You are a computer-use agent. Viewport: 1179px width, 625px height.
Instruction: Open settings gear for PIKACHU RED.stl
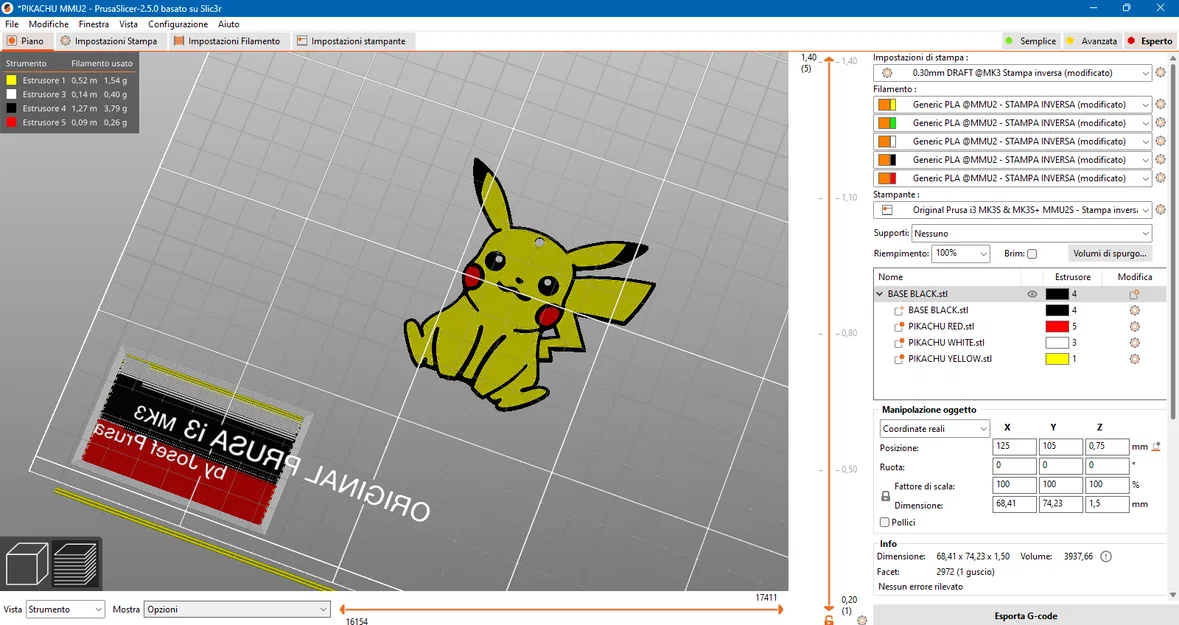click(x=1134, y=326)
